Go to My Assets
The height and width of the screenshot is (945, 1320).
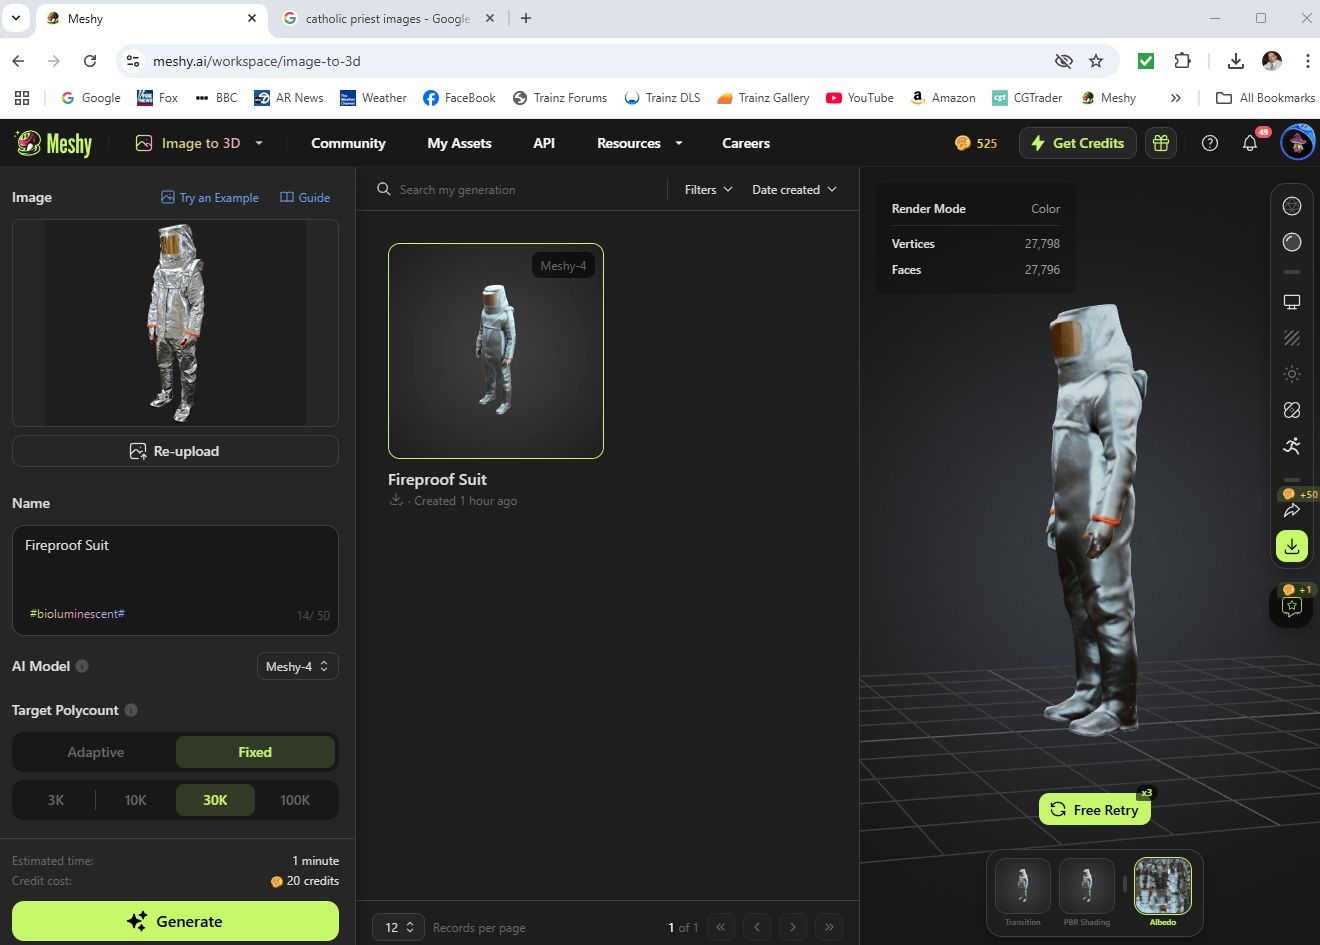point(459,143)
